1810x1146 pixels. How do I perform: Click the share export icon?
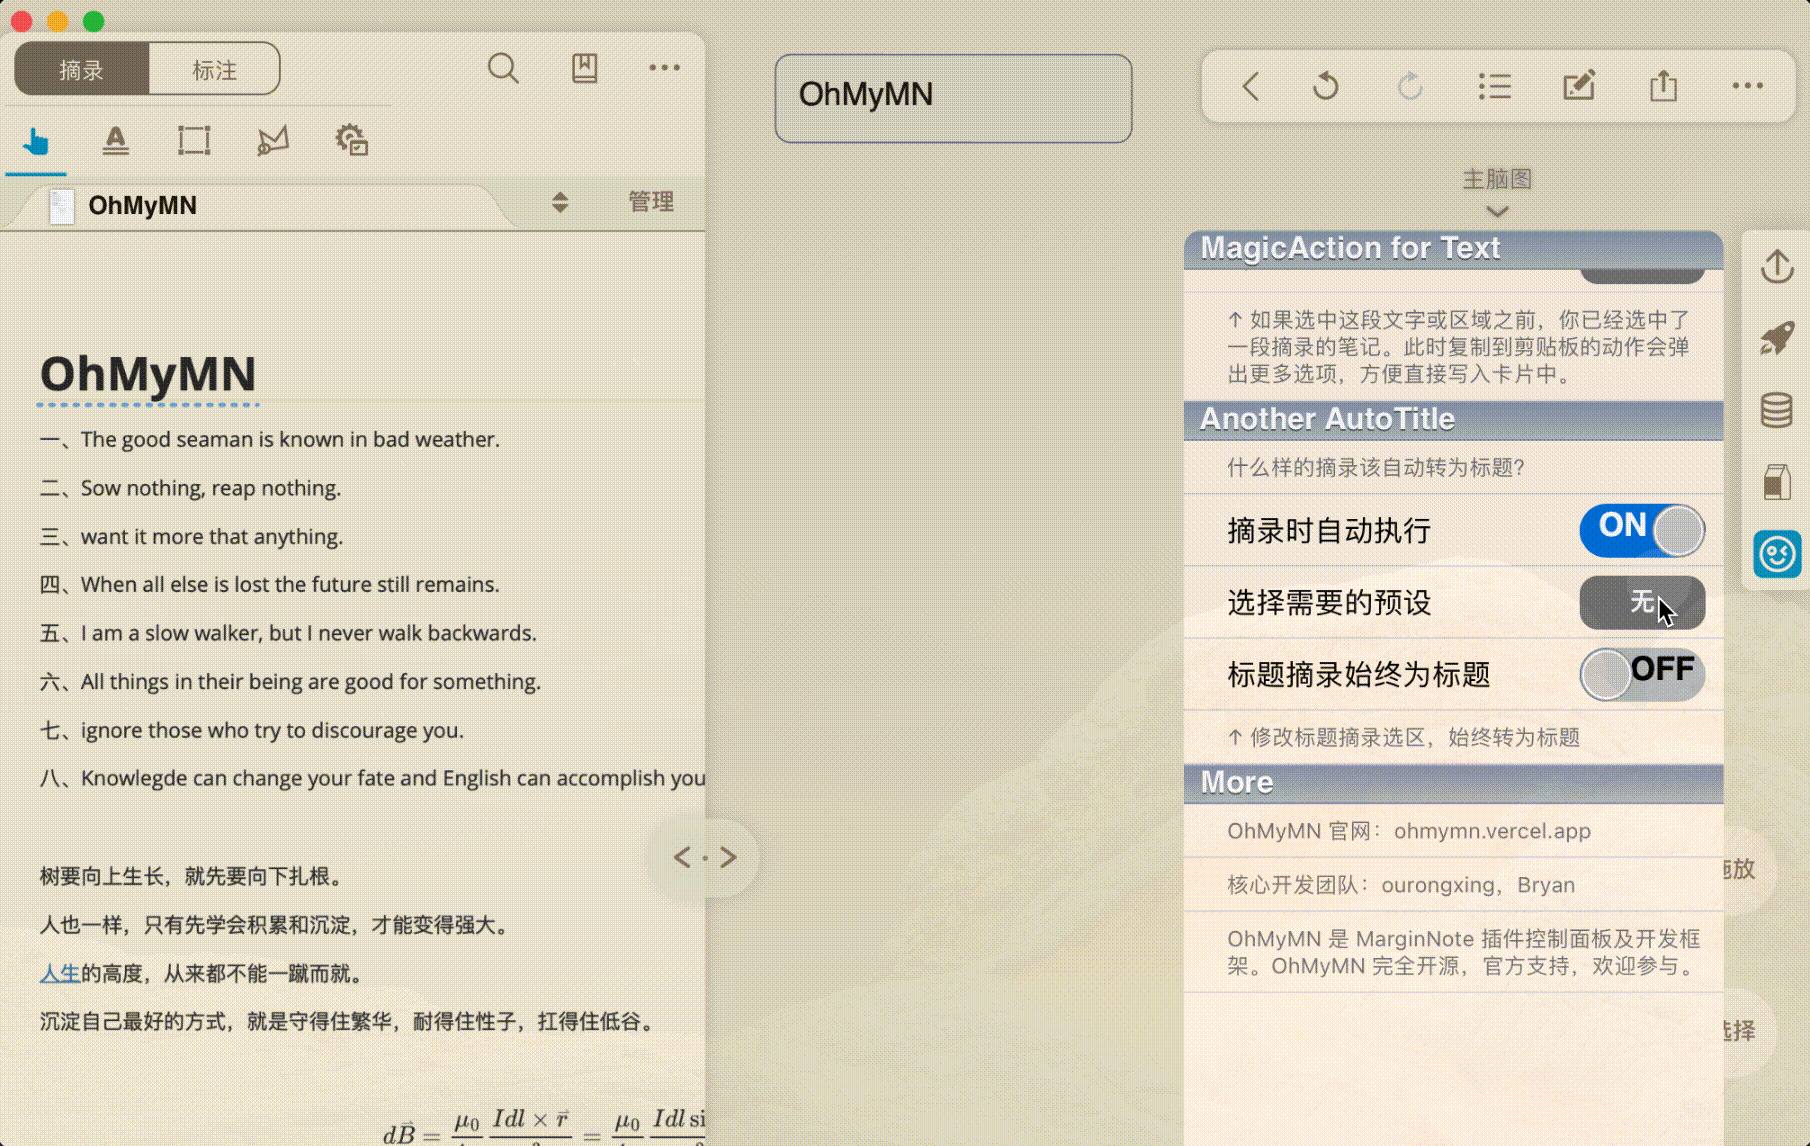pos(1663,86)
